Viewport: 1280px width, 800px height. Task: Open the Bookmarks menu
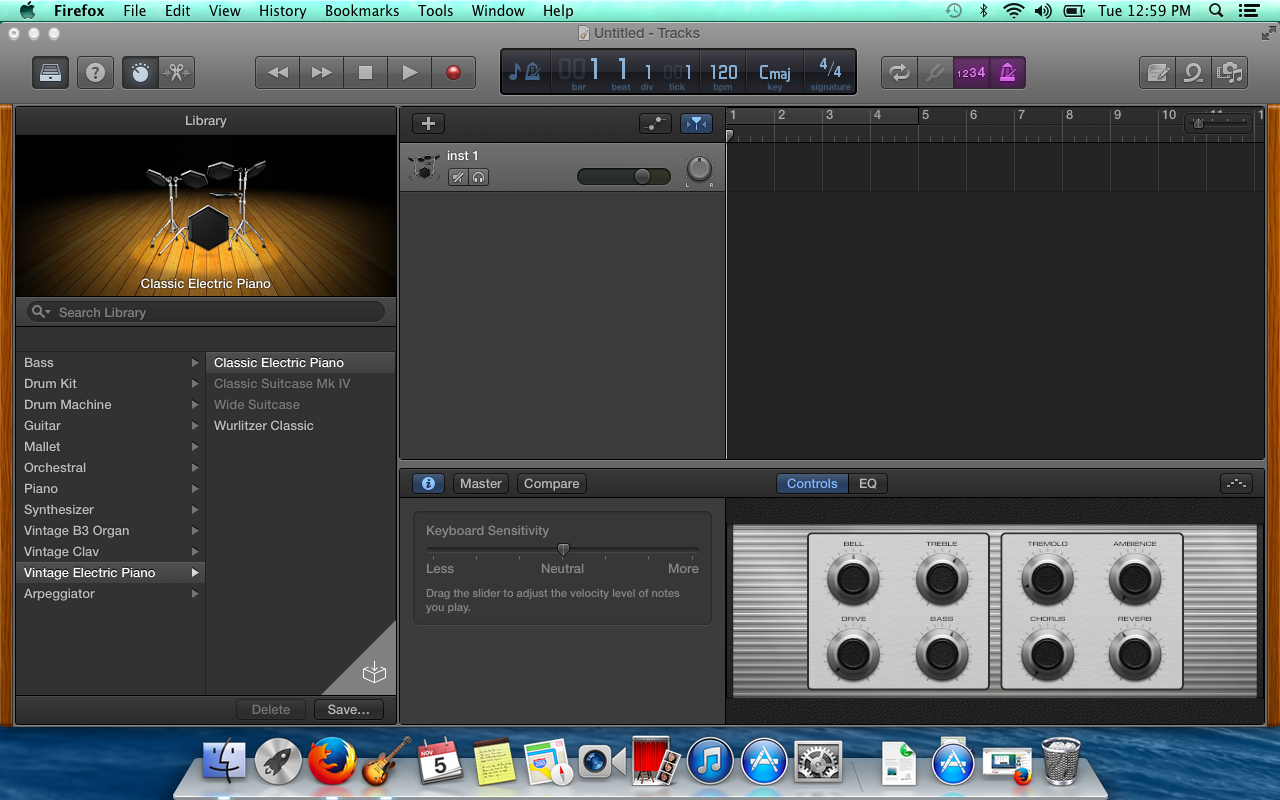click(361, 10)
